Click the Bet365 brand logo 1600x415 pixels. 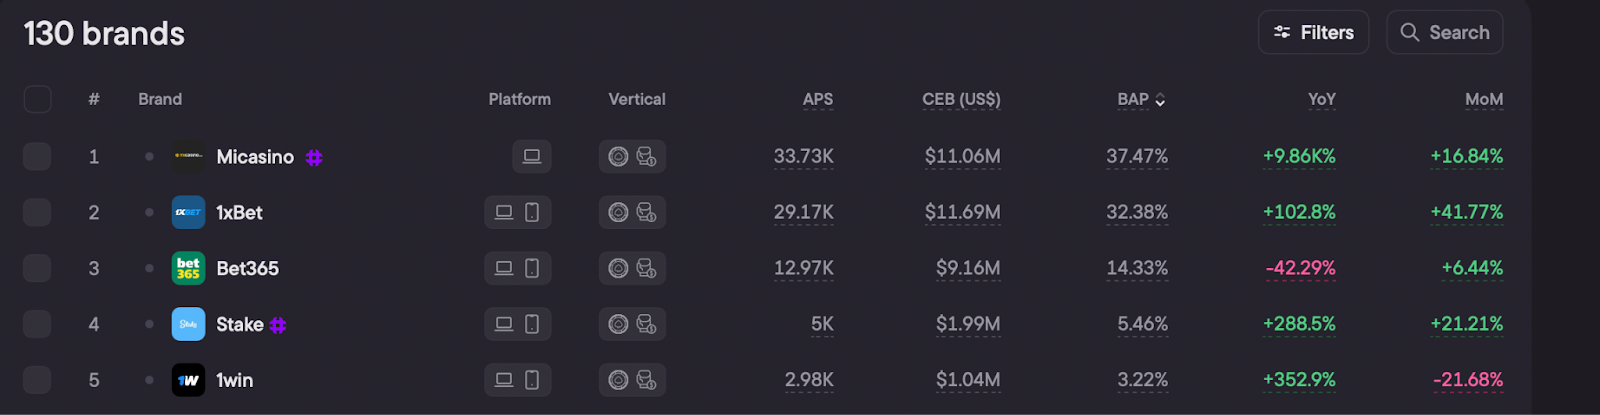(188, 268)
